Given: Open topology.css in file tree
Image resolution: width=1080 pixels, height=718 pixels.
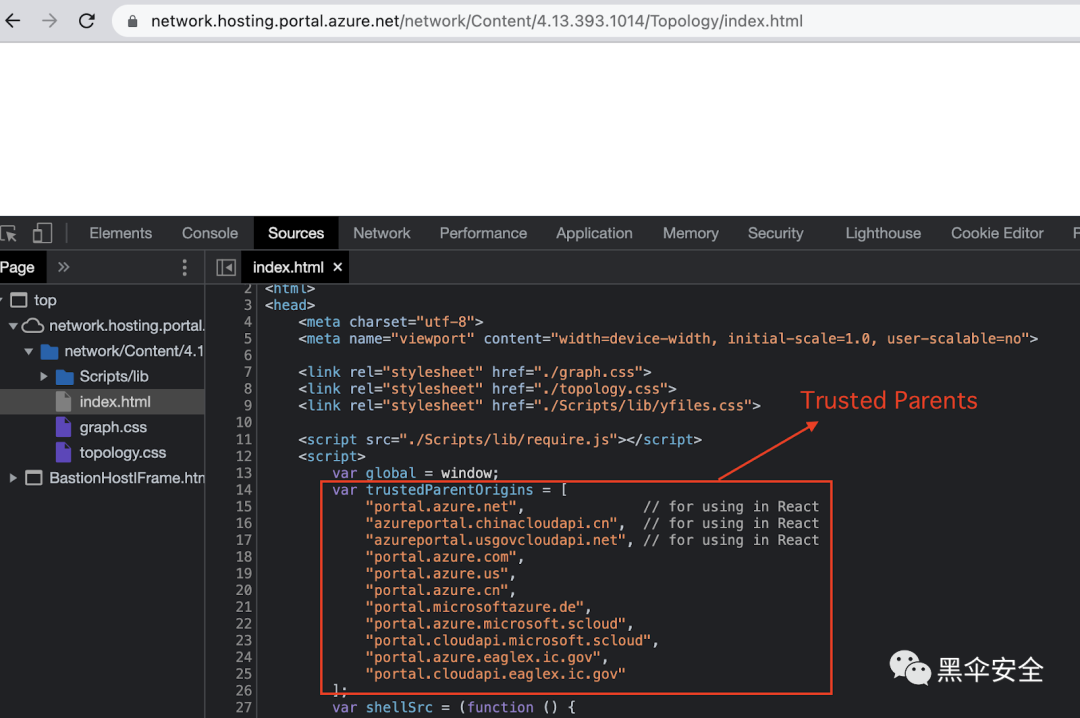Looking at the screenshot, I should coord(123,453).
